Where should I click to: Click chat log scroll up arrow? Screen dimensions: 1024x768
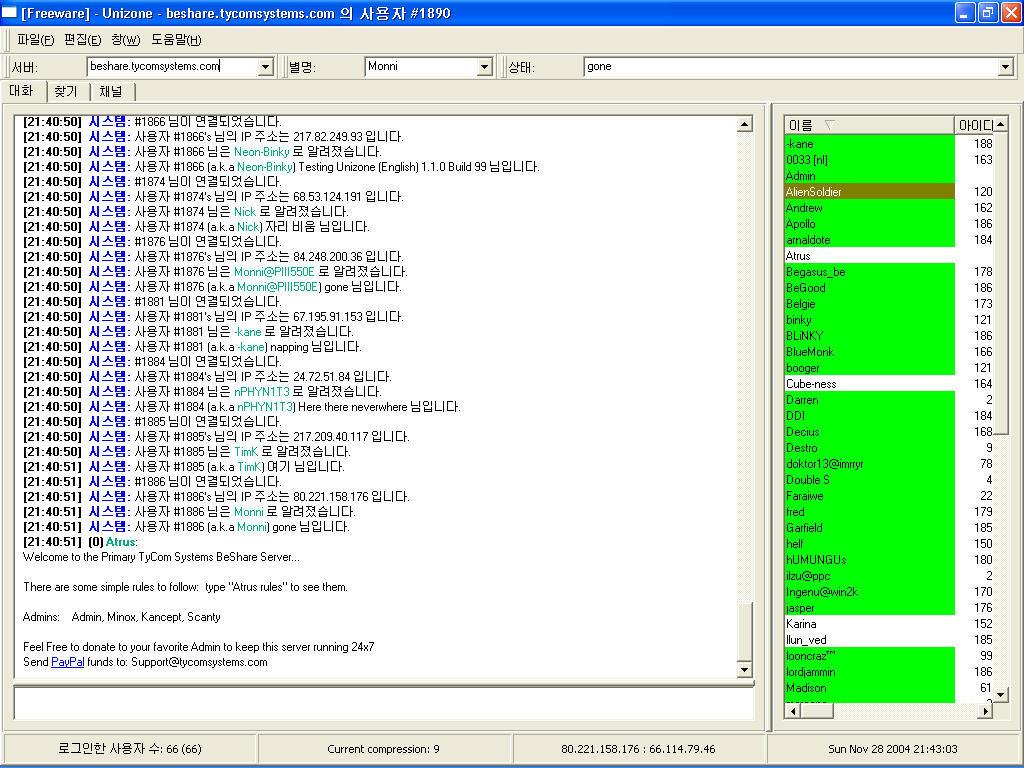(744, 124)
